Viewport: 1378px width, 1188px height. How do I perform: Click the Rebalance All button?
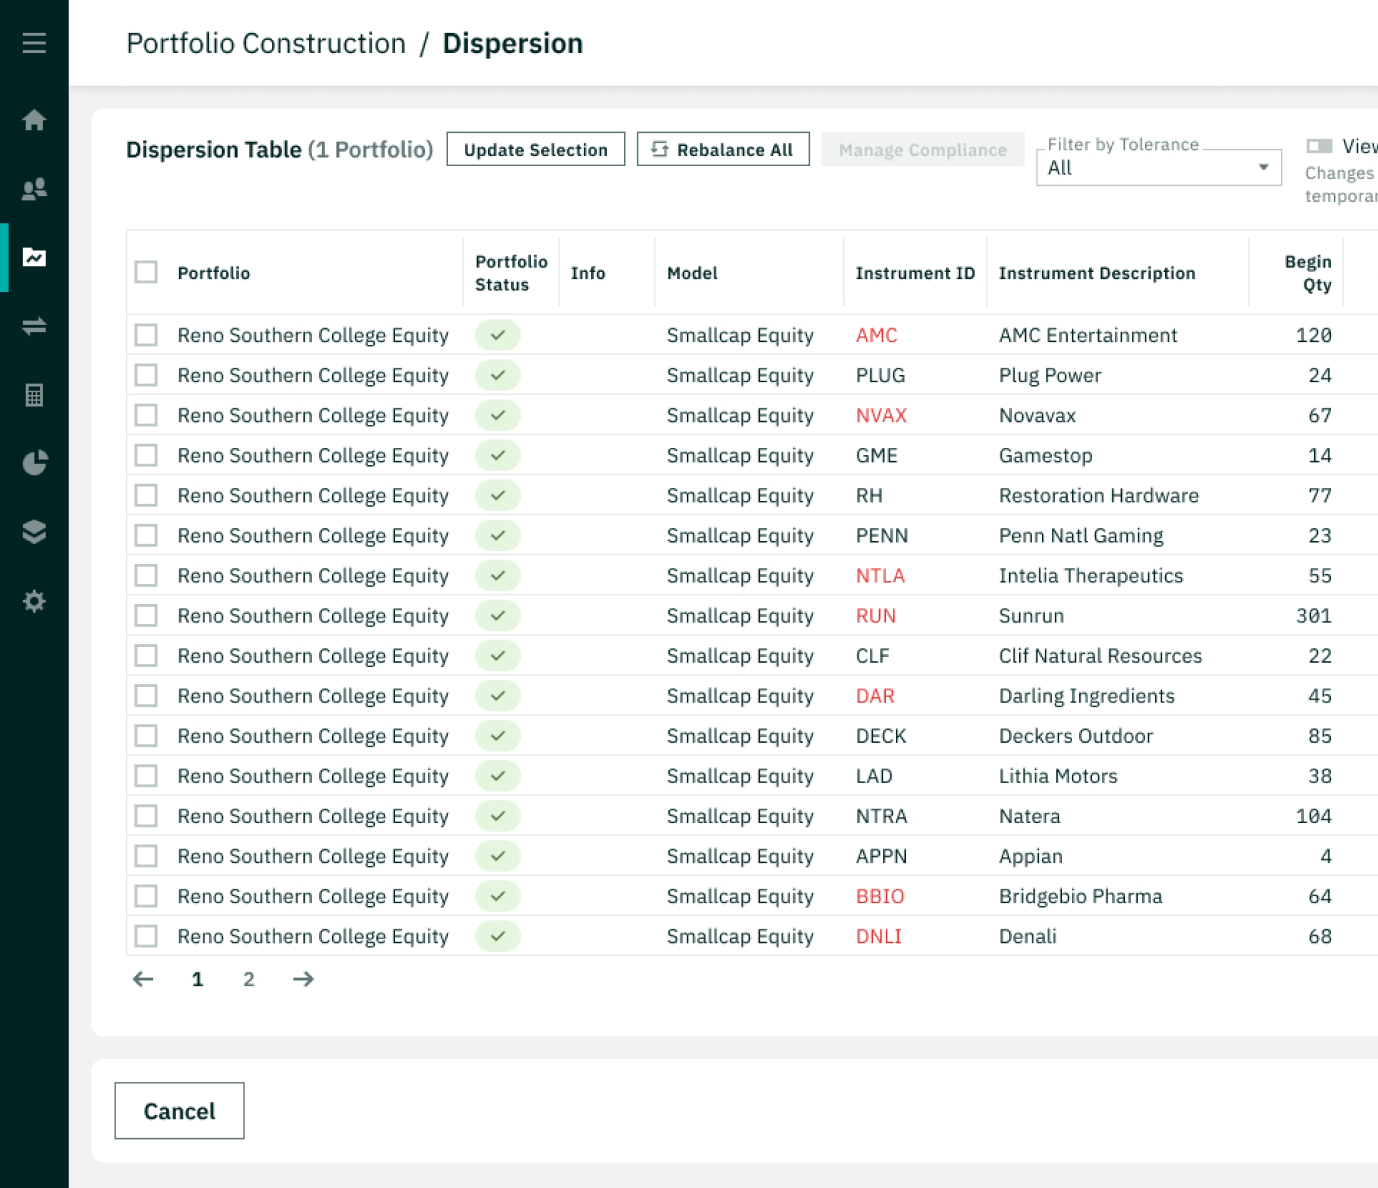coord(723,148)
